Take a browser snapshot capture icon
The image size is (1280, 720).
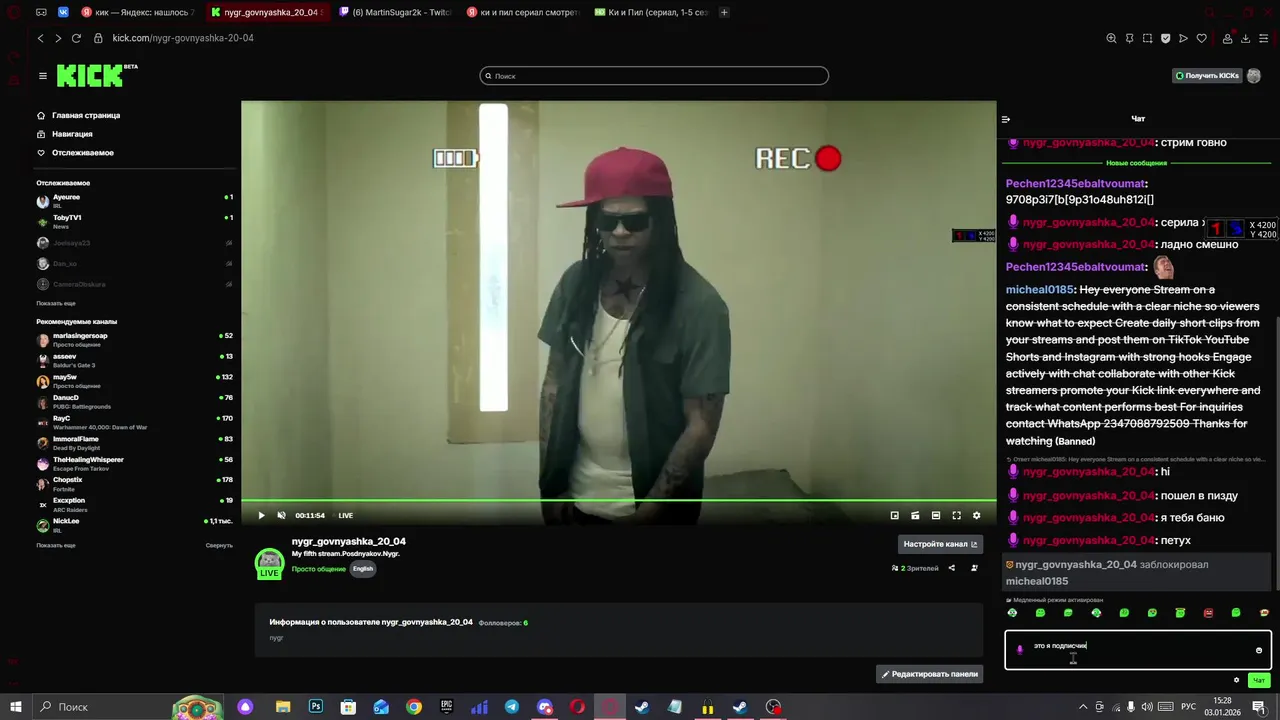click(x=1147, y=38)
